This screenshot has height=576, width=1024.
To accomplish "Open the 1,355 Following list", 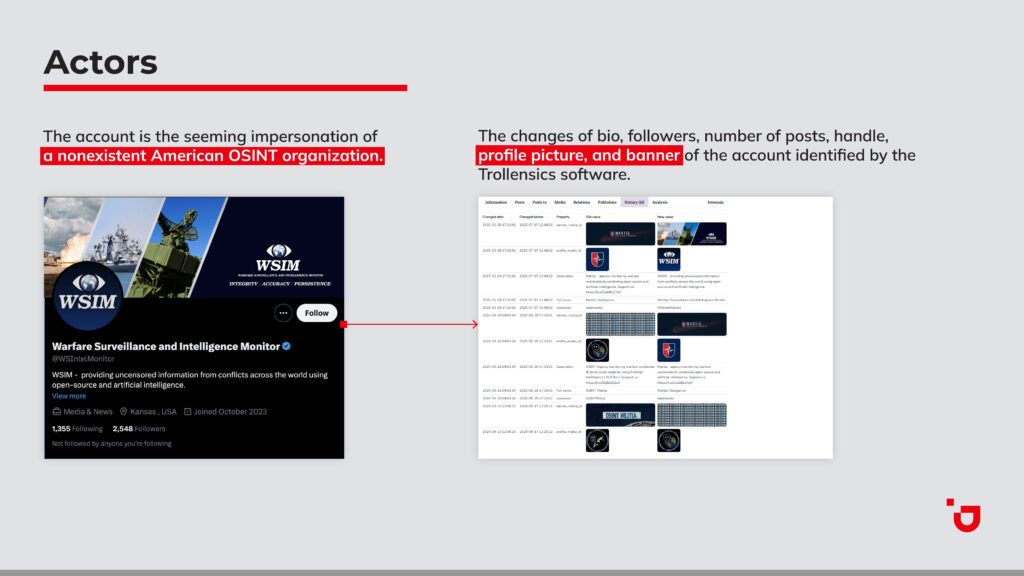I will click(x=79, y=428).
